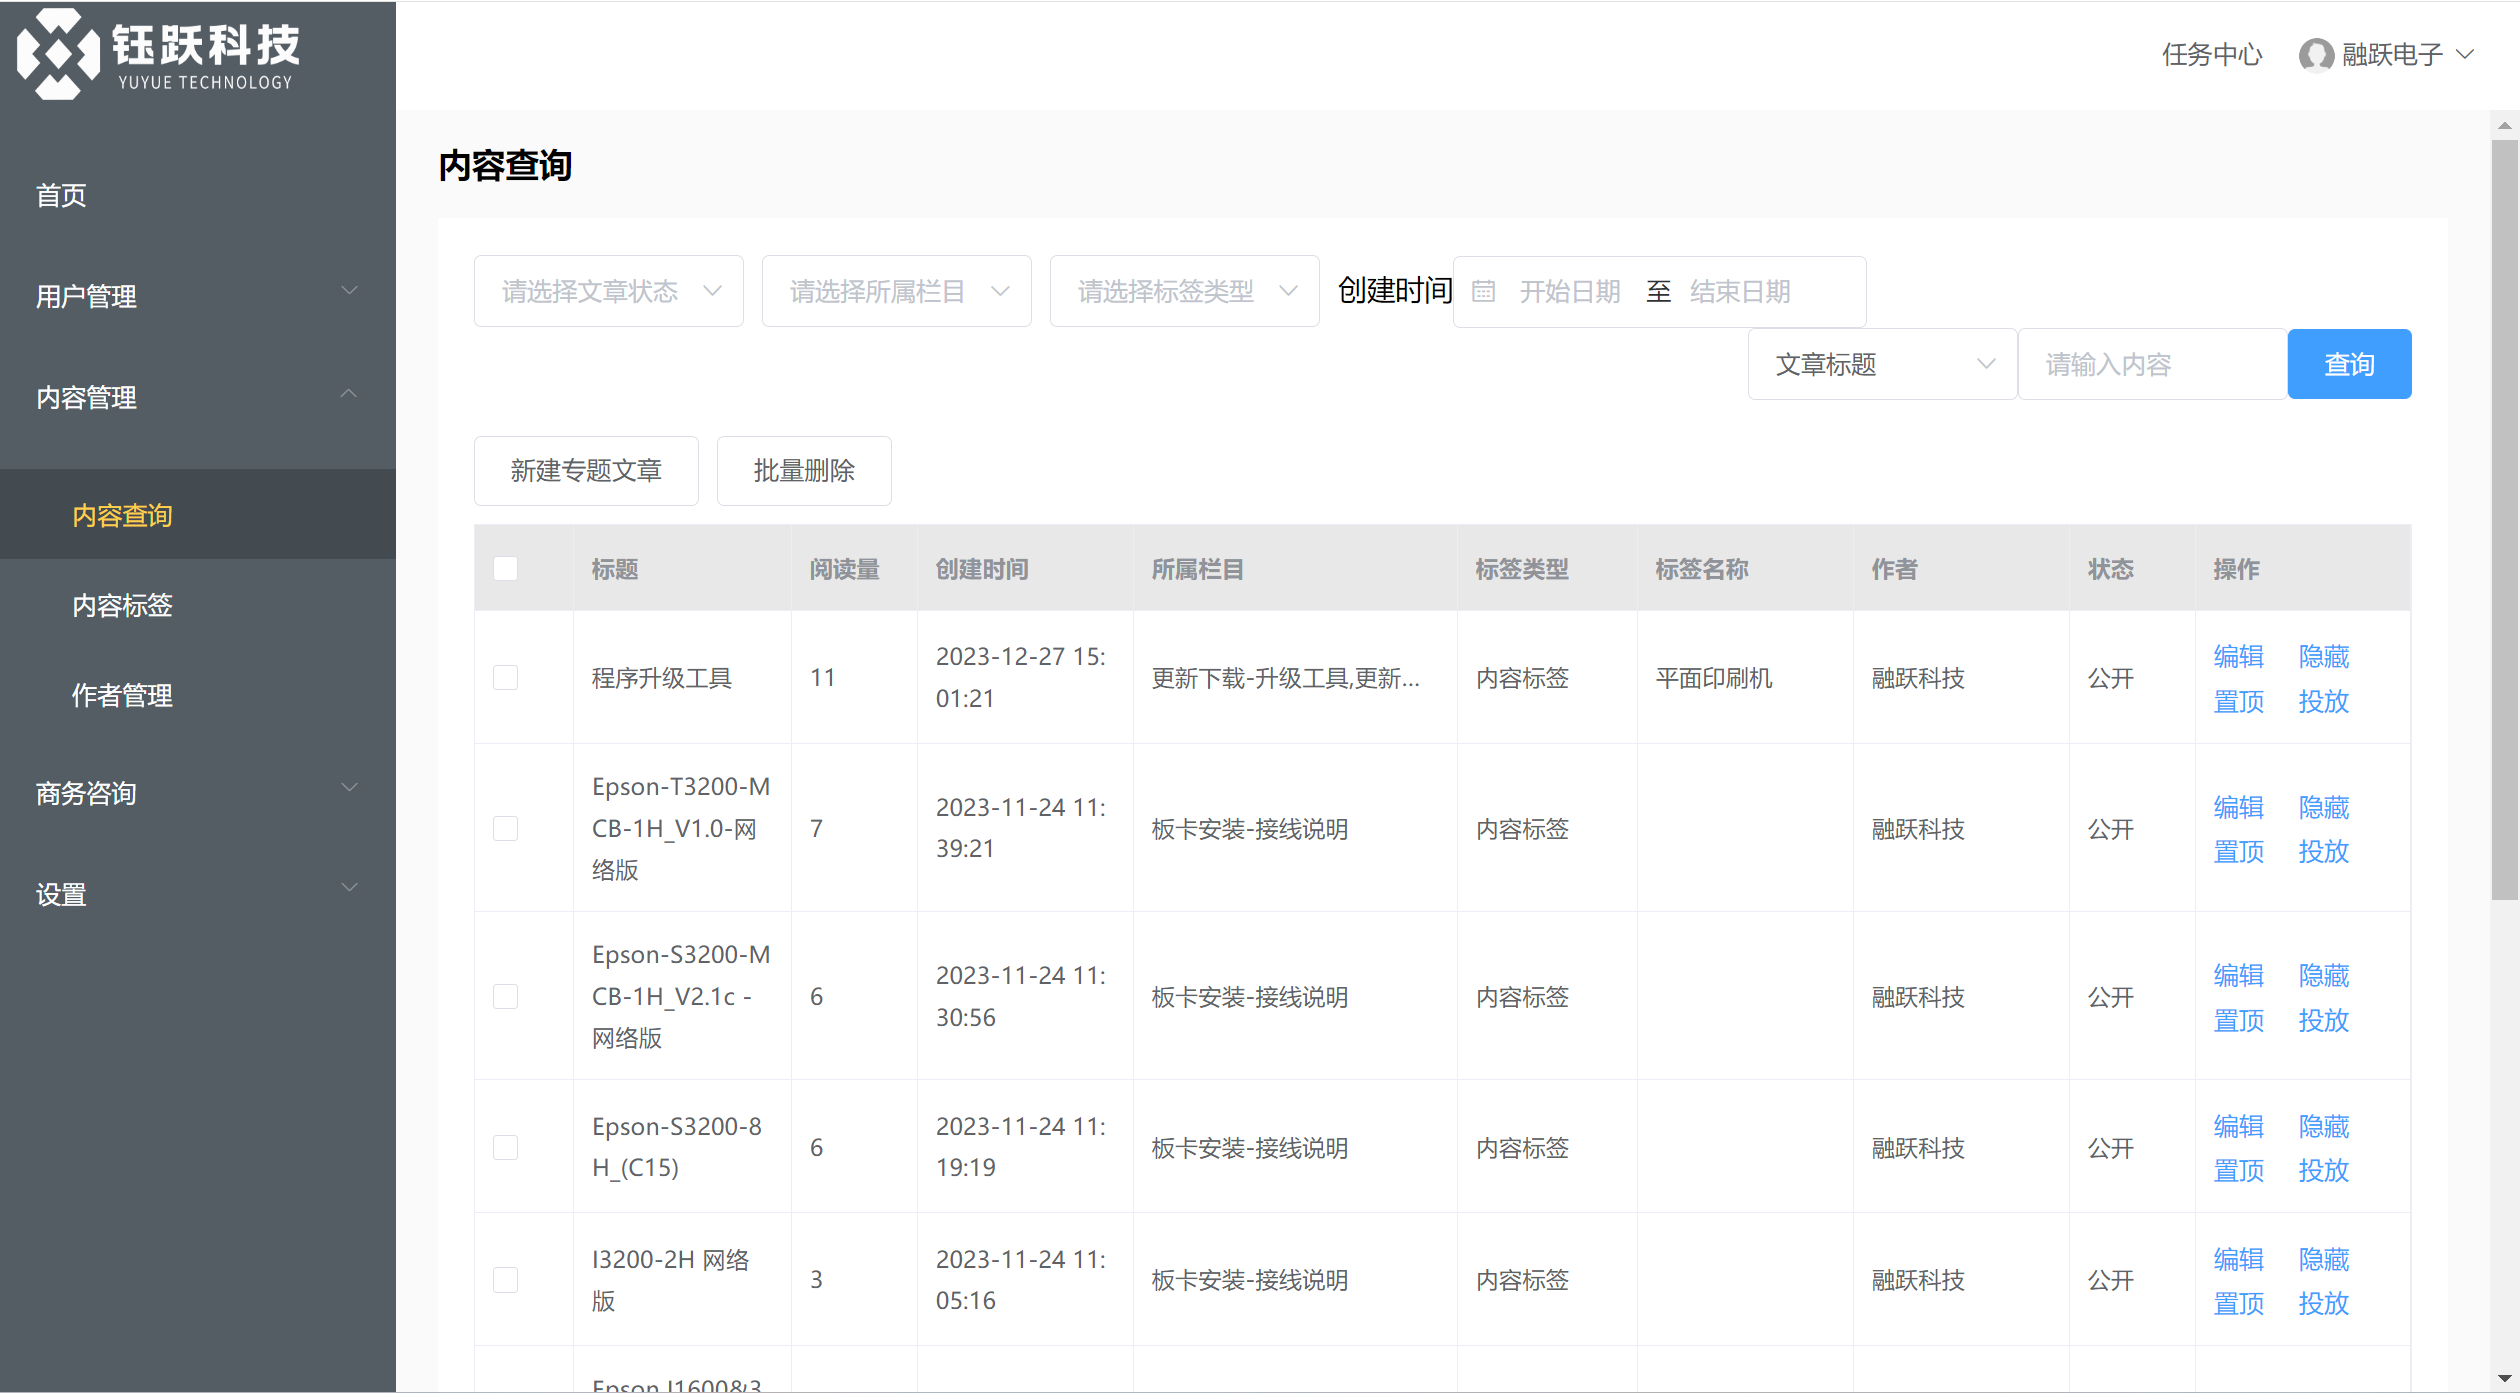The width and height of the screenshot is (2520, 1393).
Task: Click the vertical page scrollbar thumb
Action: tap(2504, 520)
